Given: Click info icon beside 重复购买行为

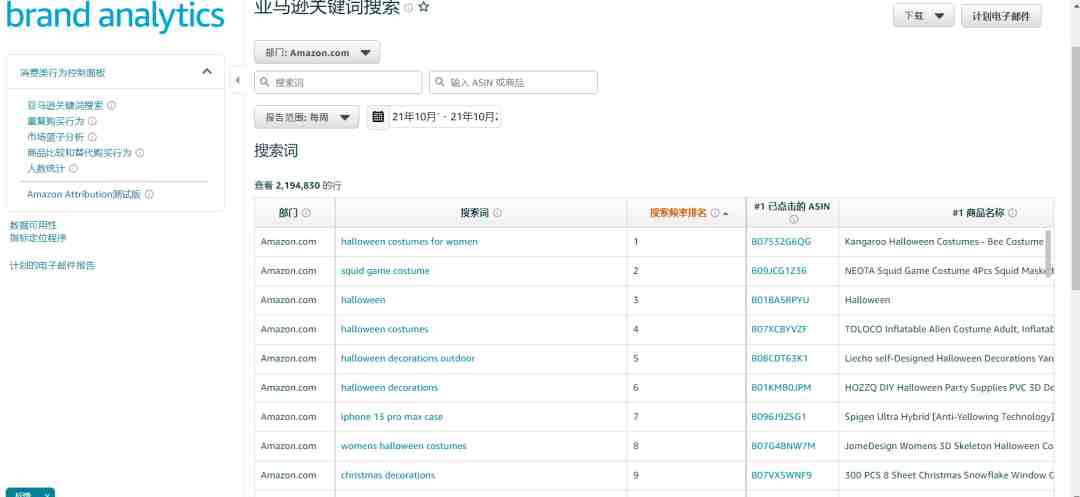Looking at the screenshot, I should 92,121.
